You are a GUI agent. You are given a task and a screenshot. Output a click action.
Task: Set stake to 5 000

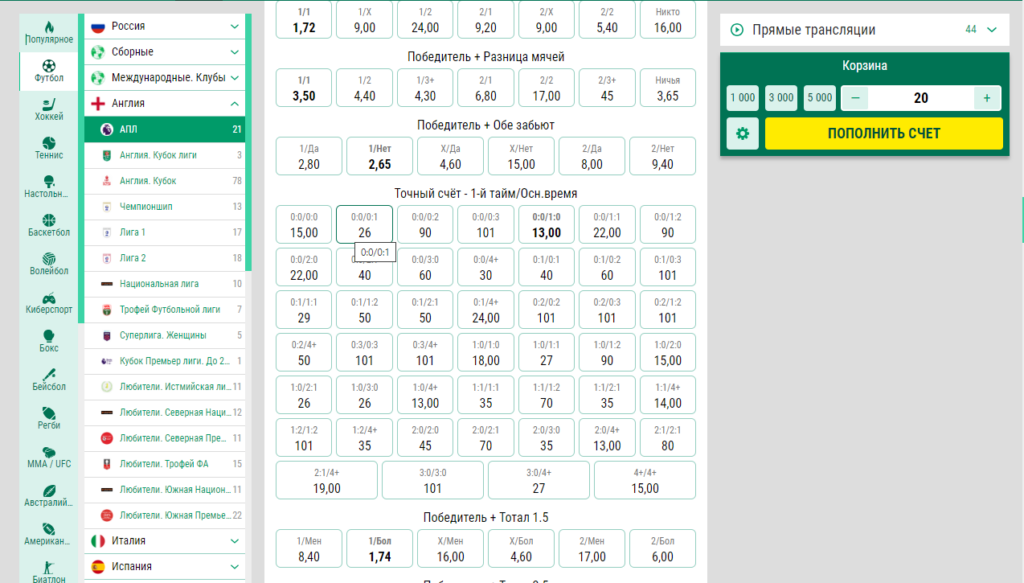coord(820,98)
